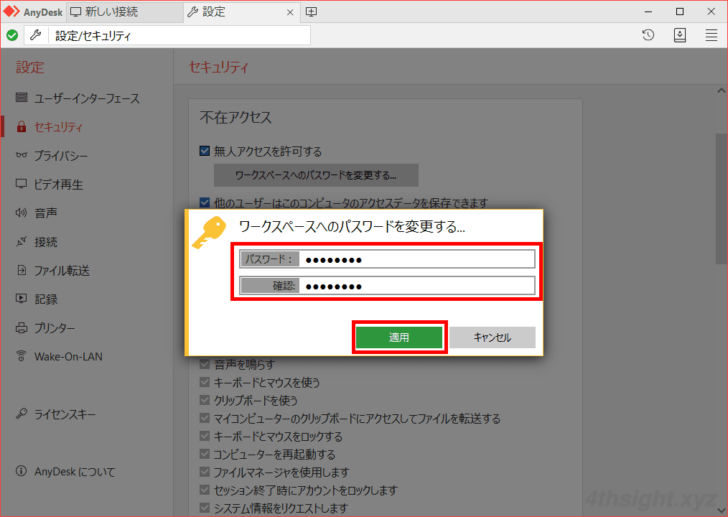728x517 pixels.
Task: Open the address book icon
Action: pyautogui.click(x=680, y=35)
